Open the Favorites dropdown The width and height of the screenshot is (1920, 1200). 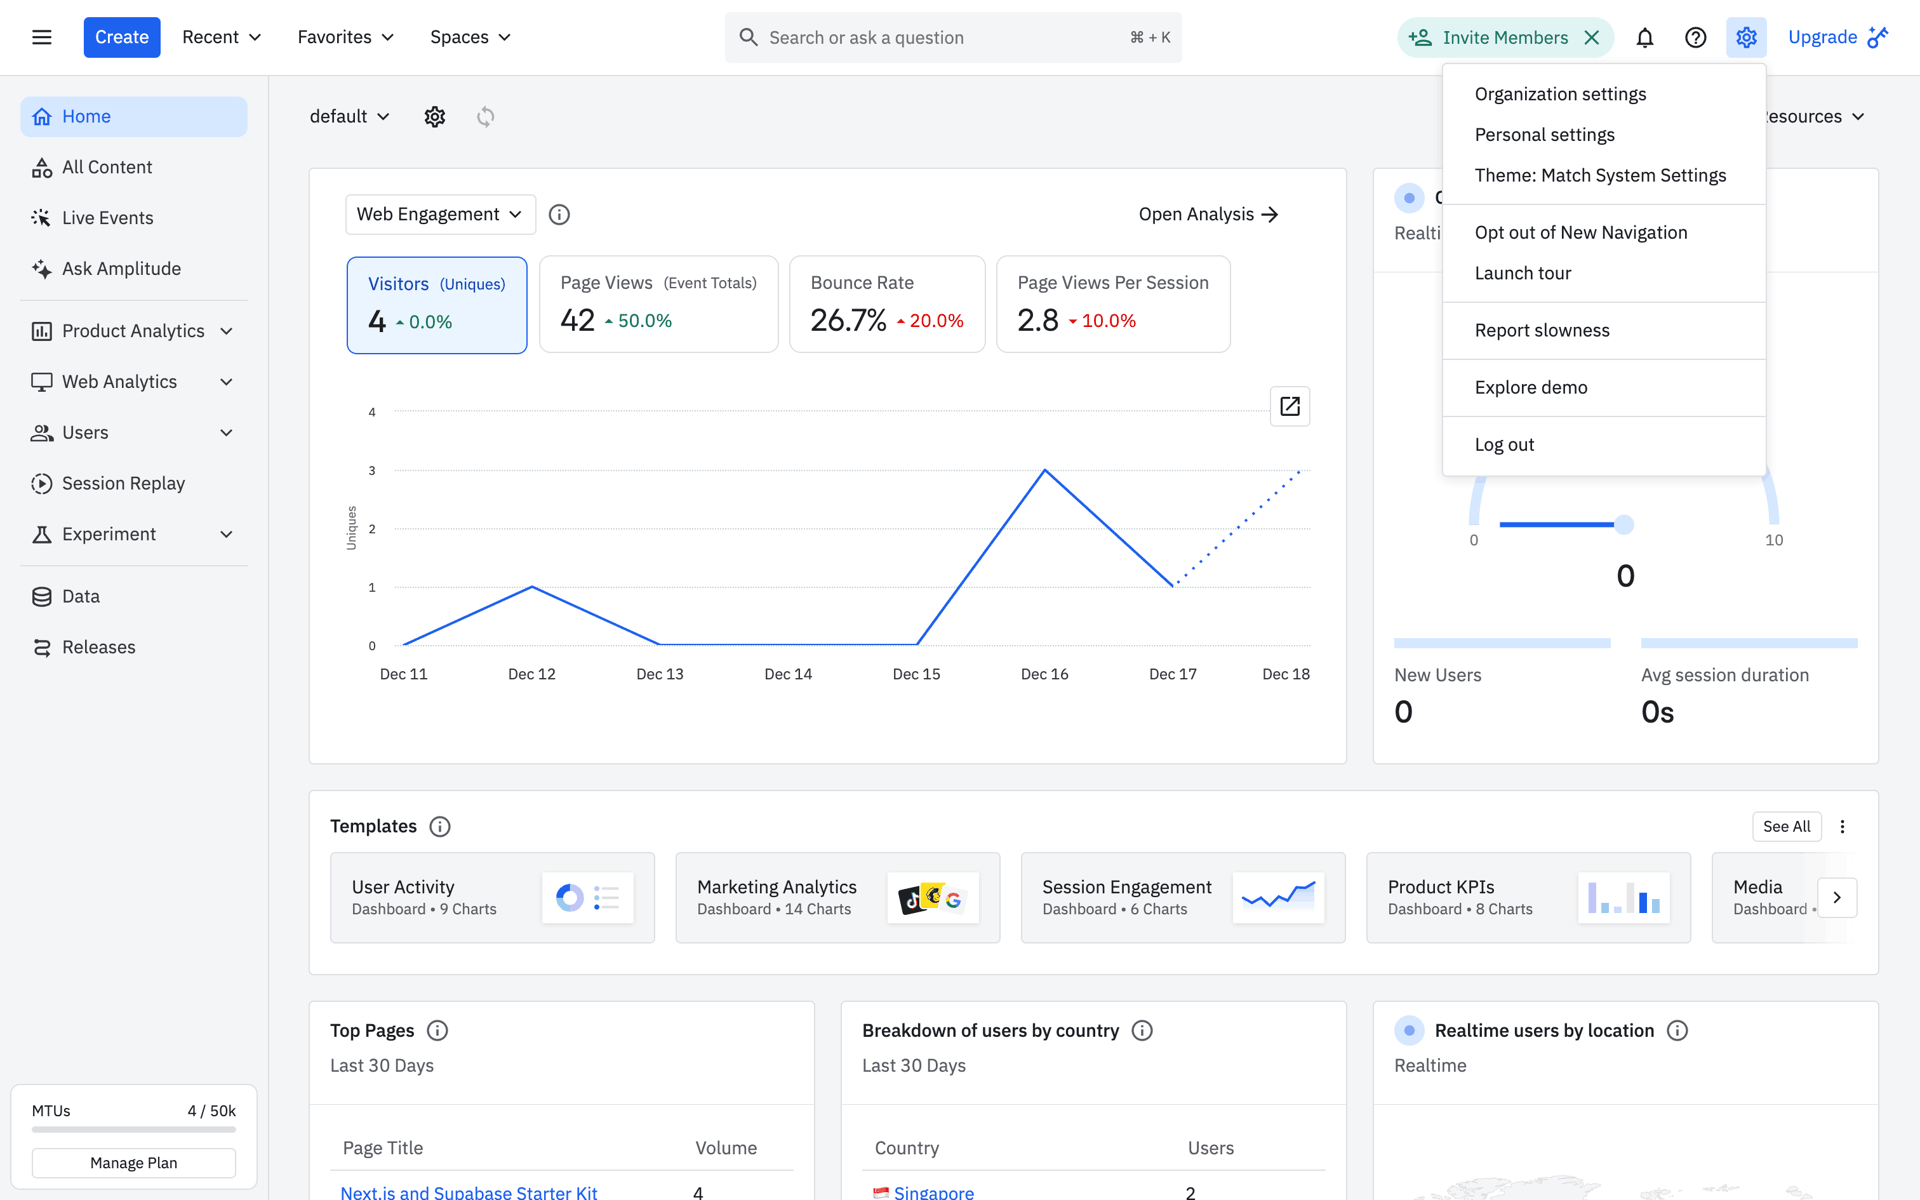[x=345, y=37]
